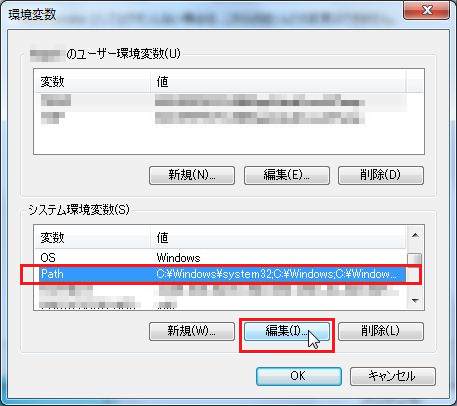The width and height of the screenshot is (457, 406).
Task: Click the 値 column header in system variables
Action: click(x=278, y=238)
